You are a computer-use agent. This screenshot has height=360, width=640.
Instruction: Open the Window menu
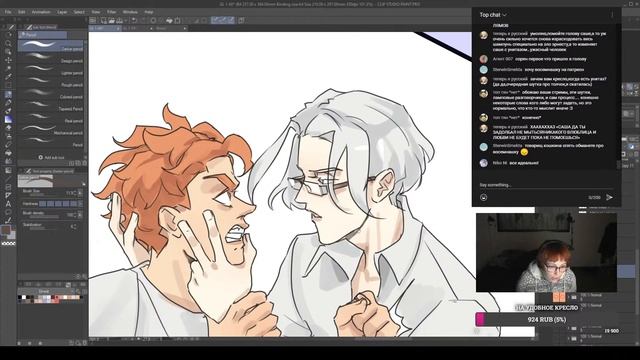(130, 12)
